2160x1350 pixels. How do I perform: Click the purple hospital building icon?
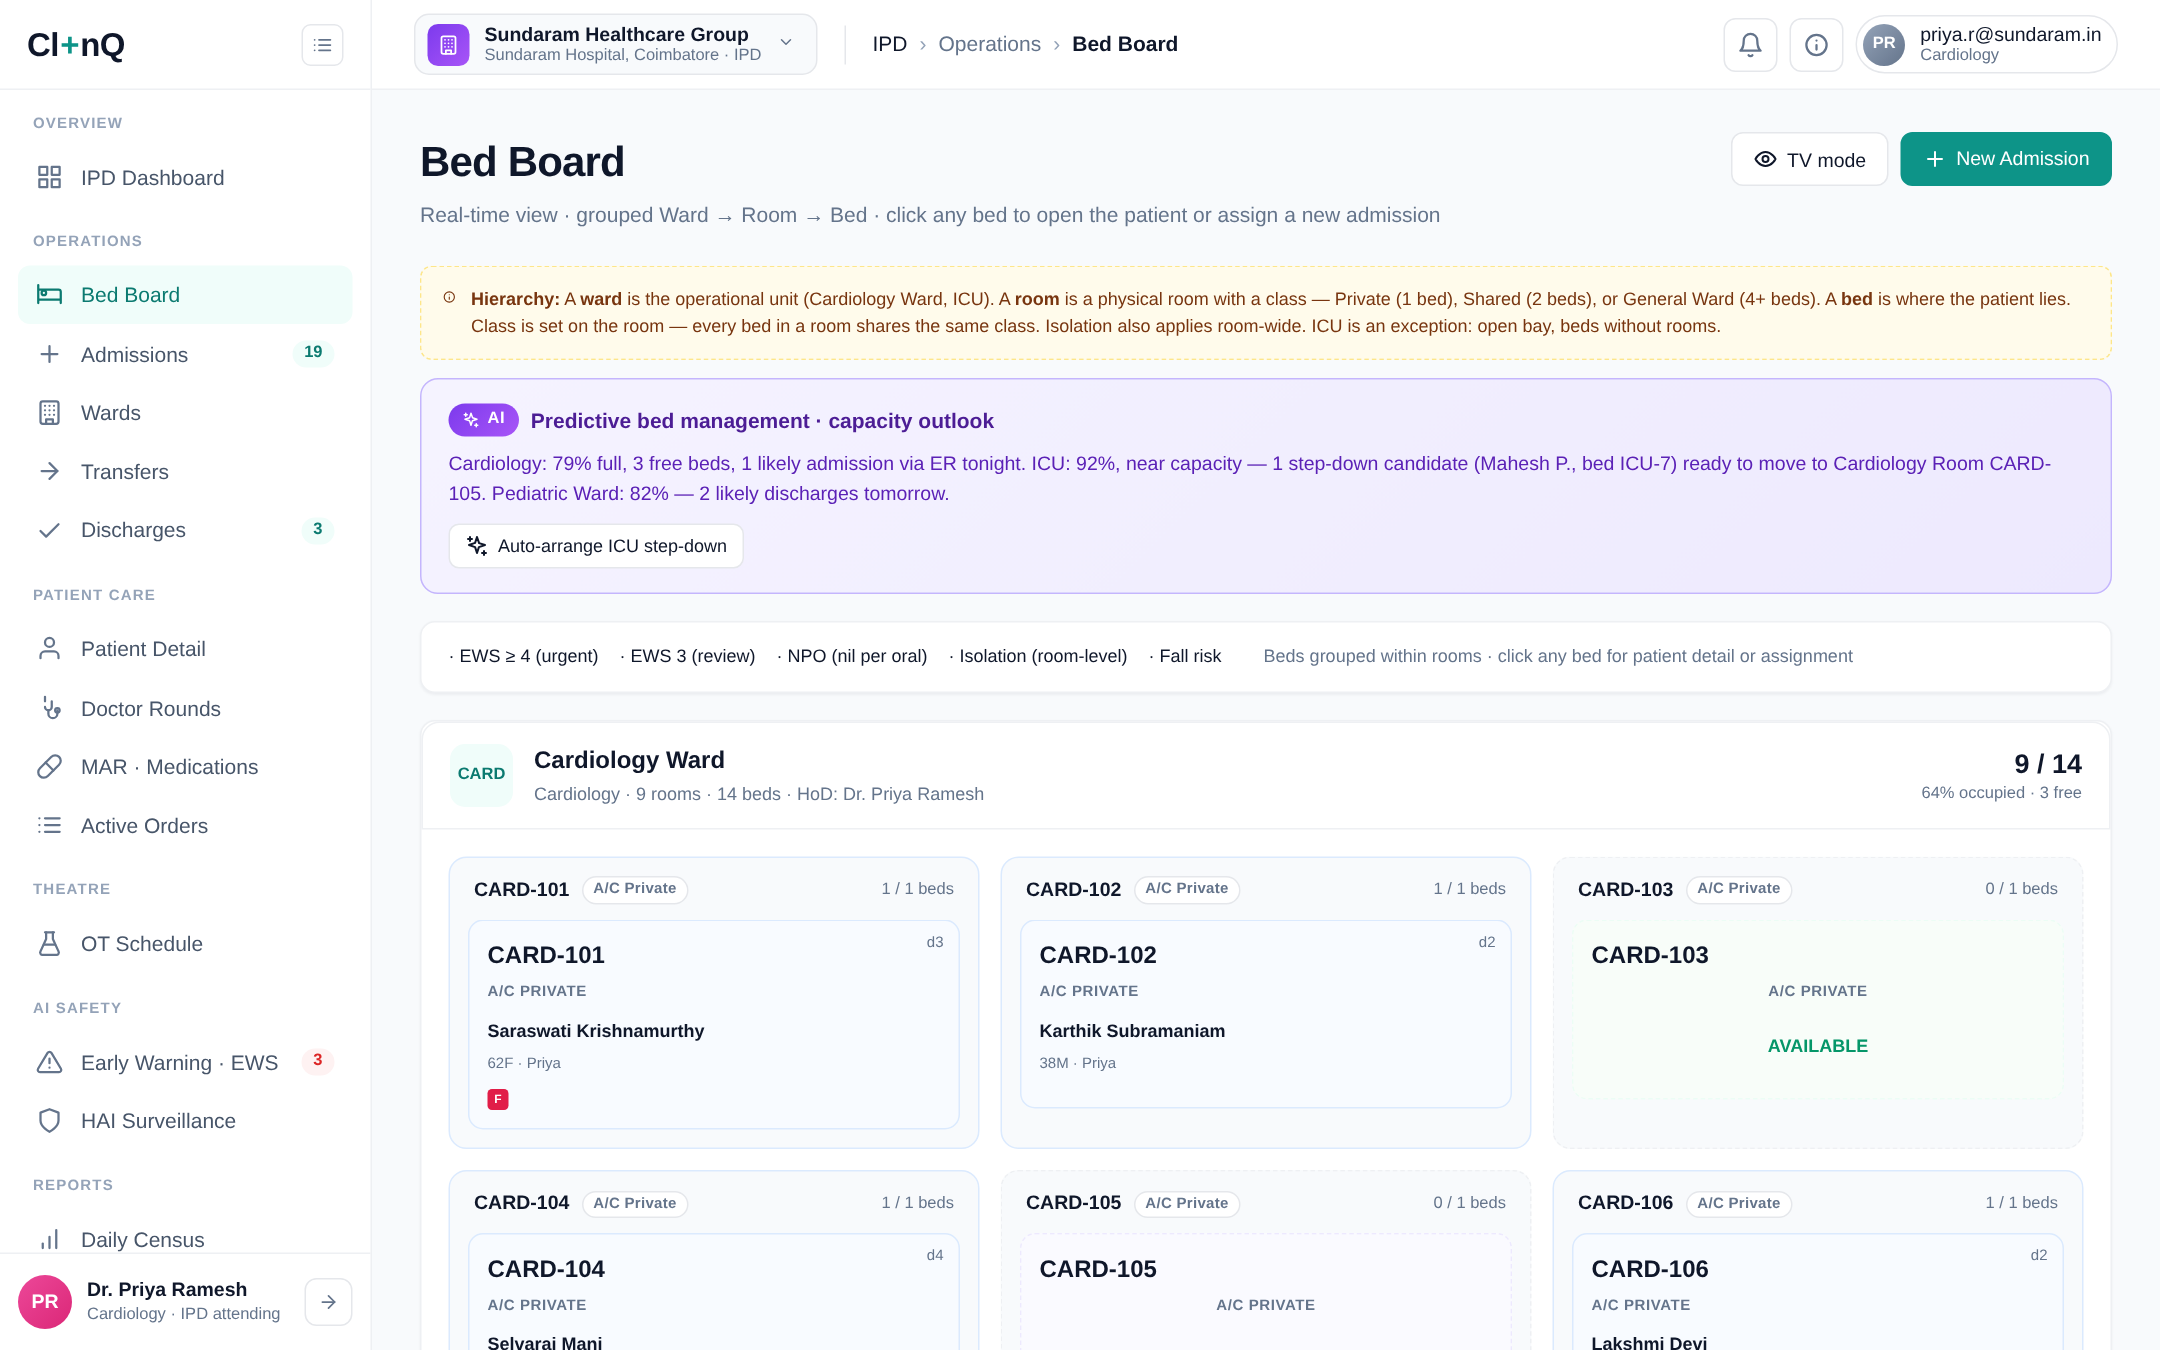[x=448, y=45]
